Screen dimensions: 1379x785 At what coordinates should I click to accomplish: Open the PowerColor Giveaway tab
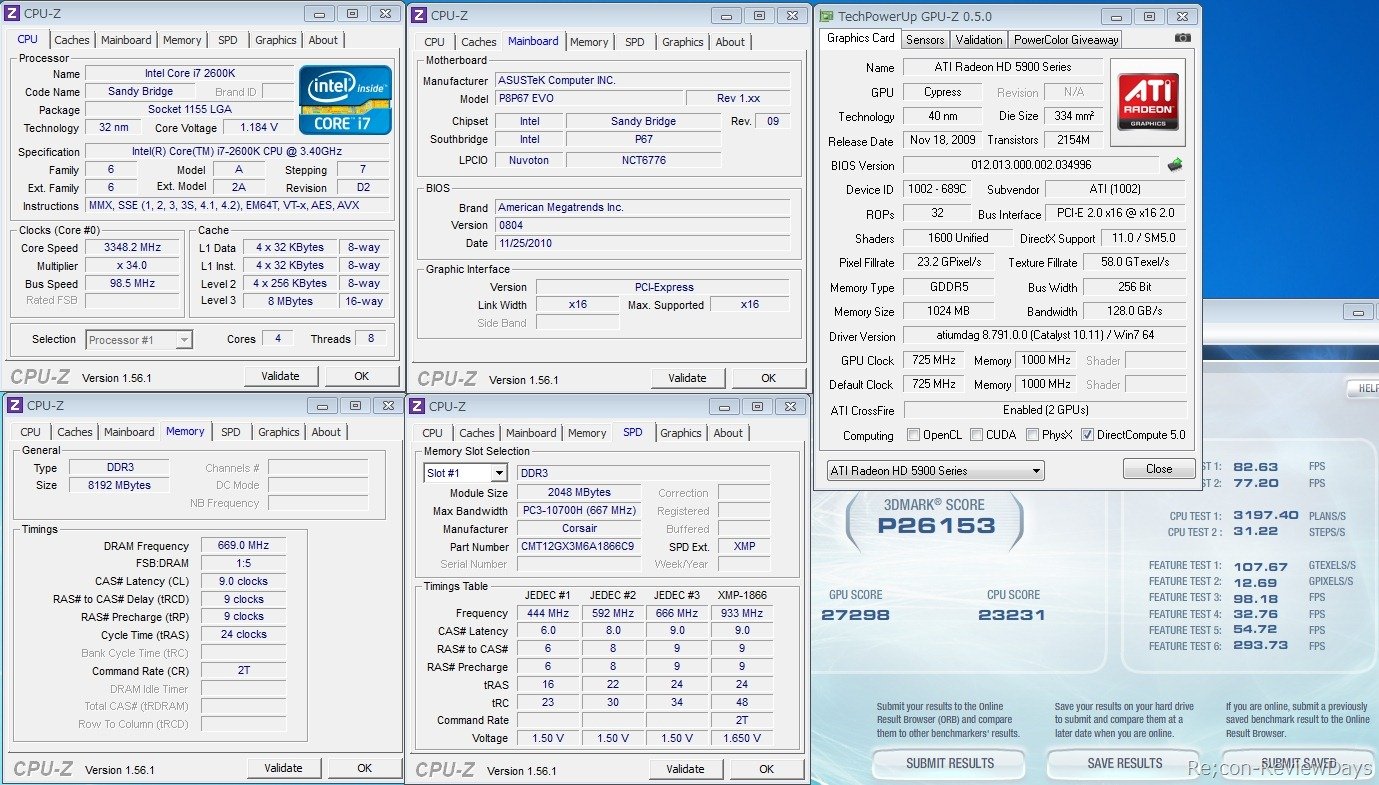pyautogui.click(x=1065, y=40)
